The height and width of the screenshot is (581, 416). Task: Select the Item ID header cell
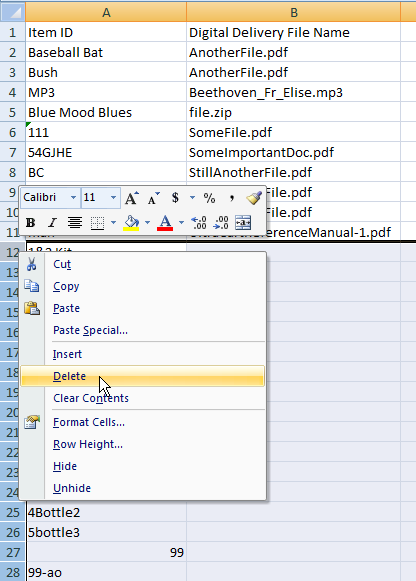point(106,33)
